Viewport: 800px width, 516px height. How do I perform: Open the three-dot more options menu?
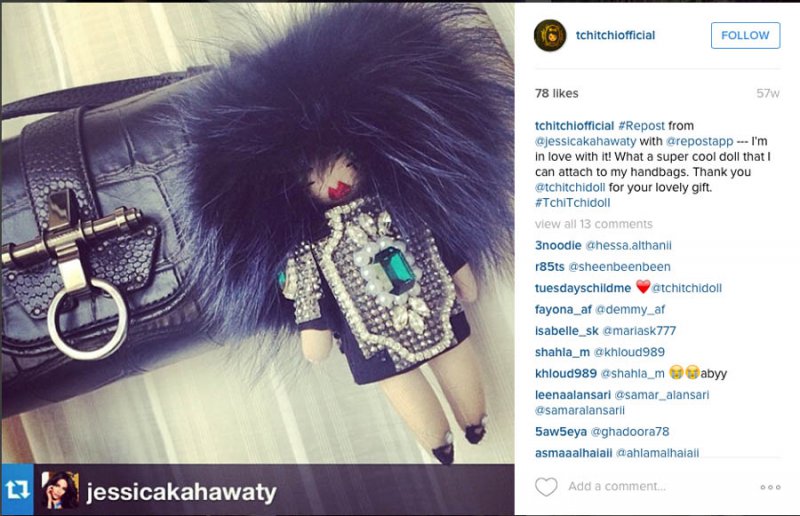coord(770,487)
